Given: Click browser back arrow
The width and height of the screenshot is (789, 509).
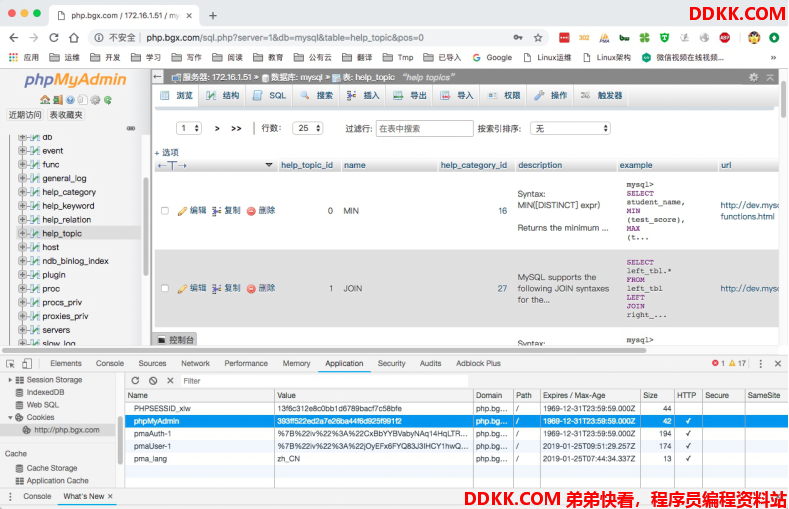Looking at the screenshot, I should point(14,38).
